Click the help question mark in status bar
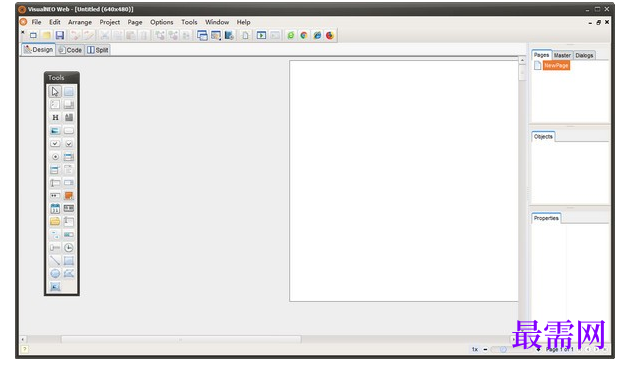Image resolution: width=624 pixels, height=366 pixels. tap(25, 349)
